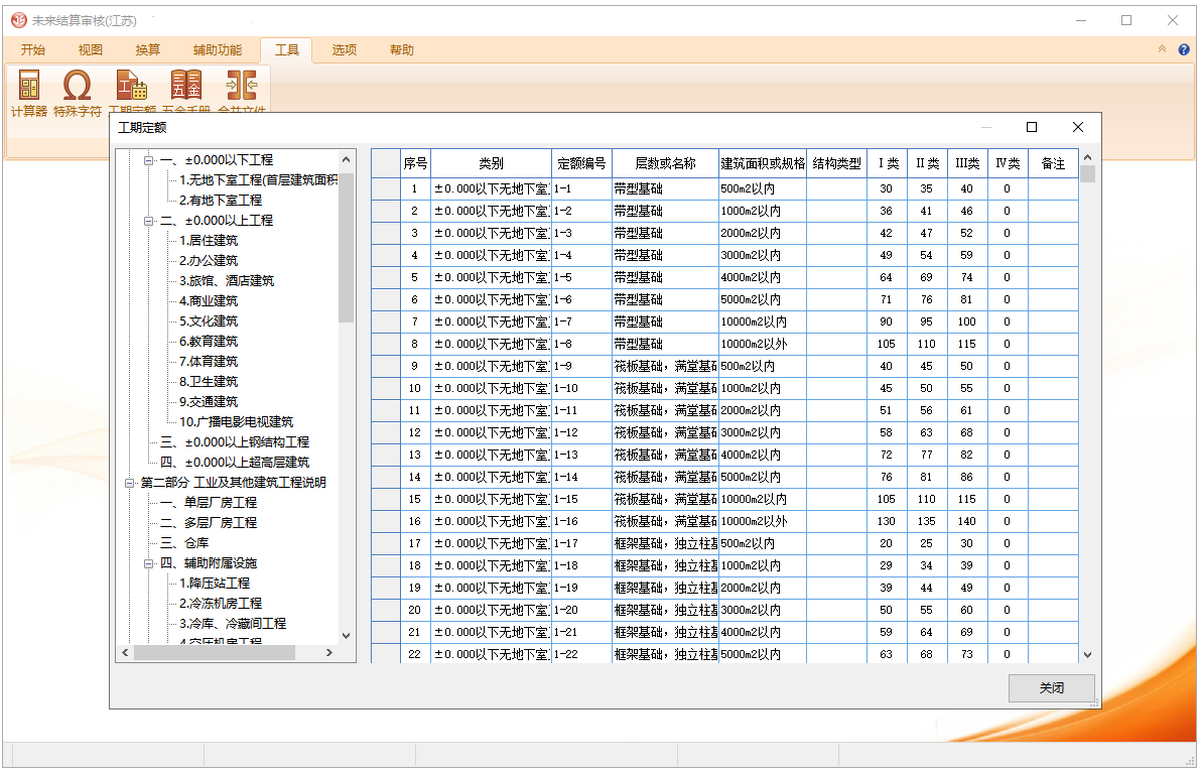Select 二、多层厂房工程 tree item
This screenshot has height=773, width=1200.
click(x=208, y=522)
